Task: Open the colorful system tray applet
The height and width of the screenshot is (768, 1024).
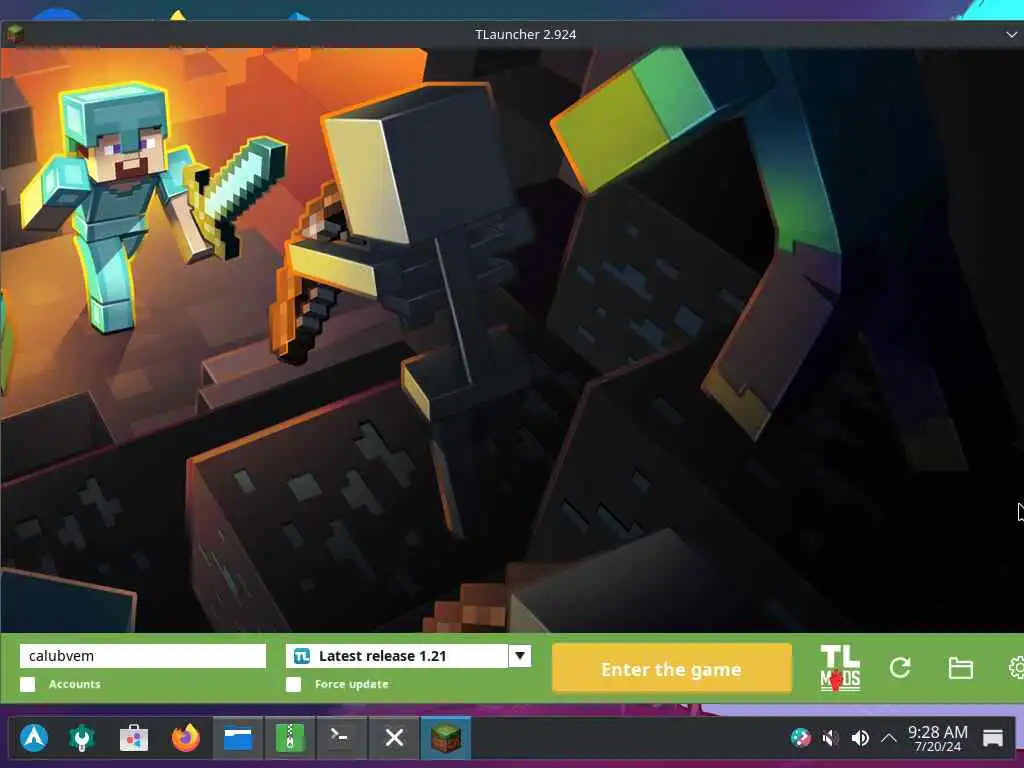Action: tap(801, 738)
